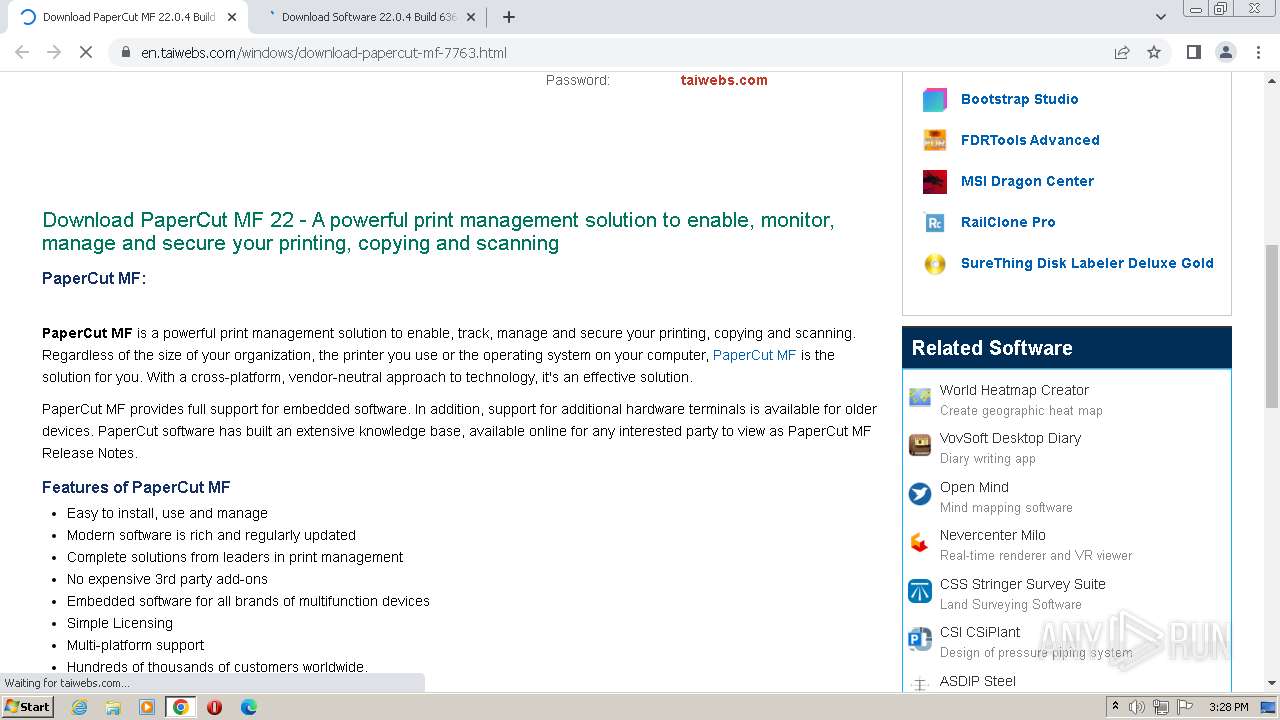Close the Download PaperCut MF tab
The width and height of the screenshot is (1280, 720).
pyautogui.click(x=232, y=17)
